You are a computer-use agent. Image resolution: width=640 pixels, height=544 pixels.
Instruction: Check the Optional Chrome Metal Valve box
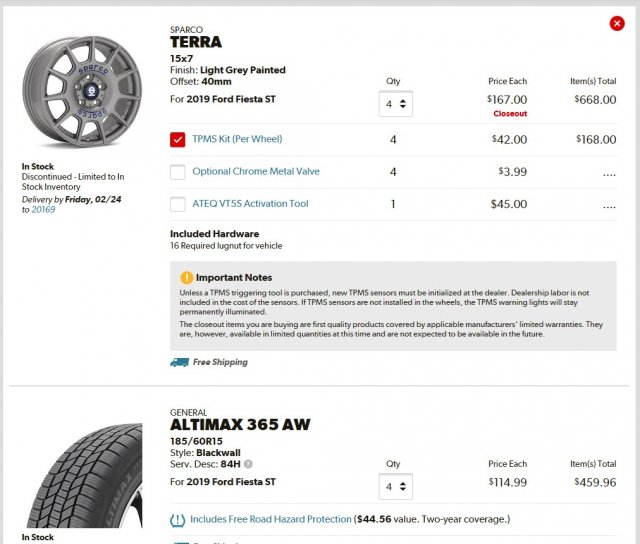click(x=178, y=172)
